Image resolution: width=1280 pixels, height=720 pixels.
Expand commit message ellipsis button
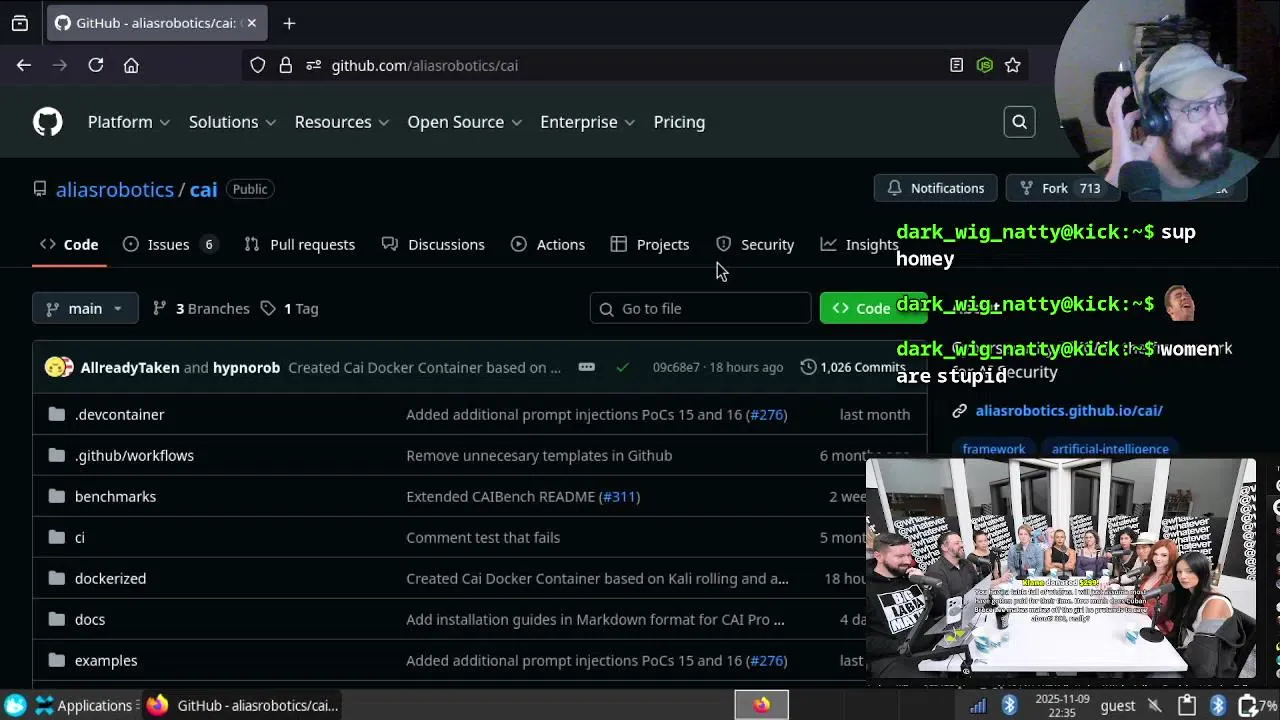click(587, 368)
